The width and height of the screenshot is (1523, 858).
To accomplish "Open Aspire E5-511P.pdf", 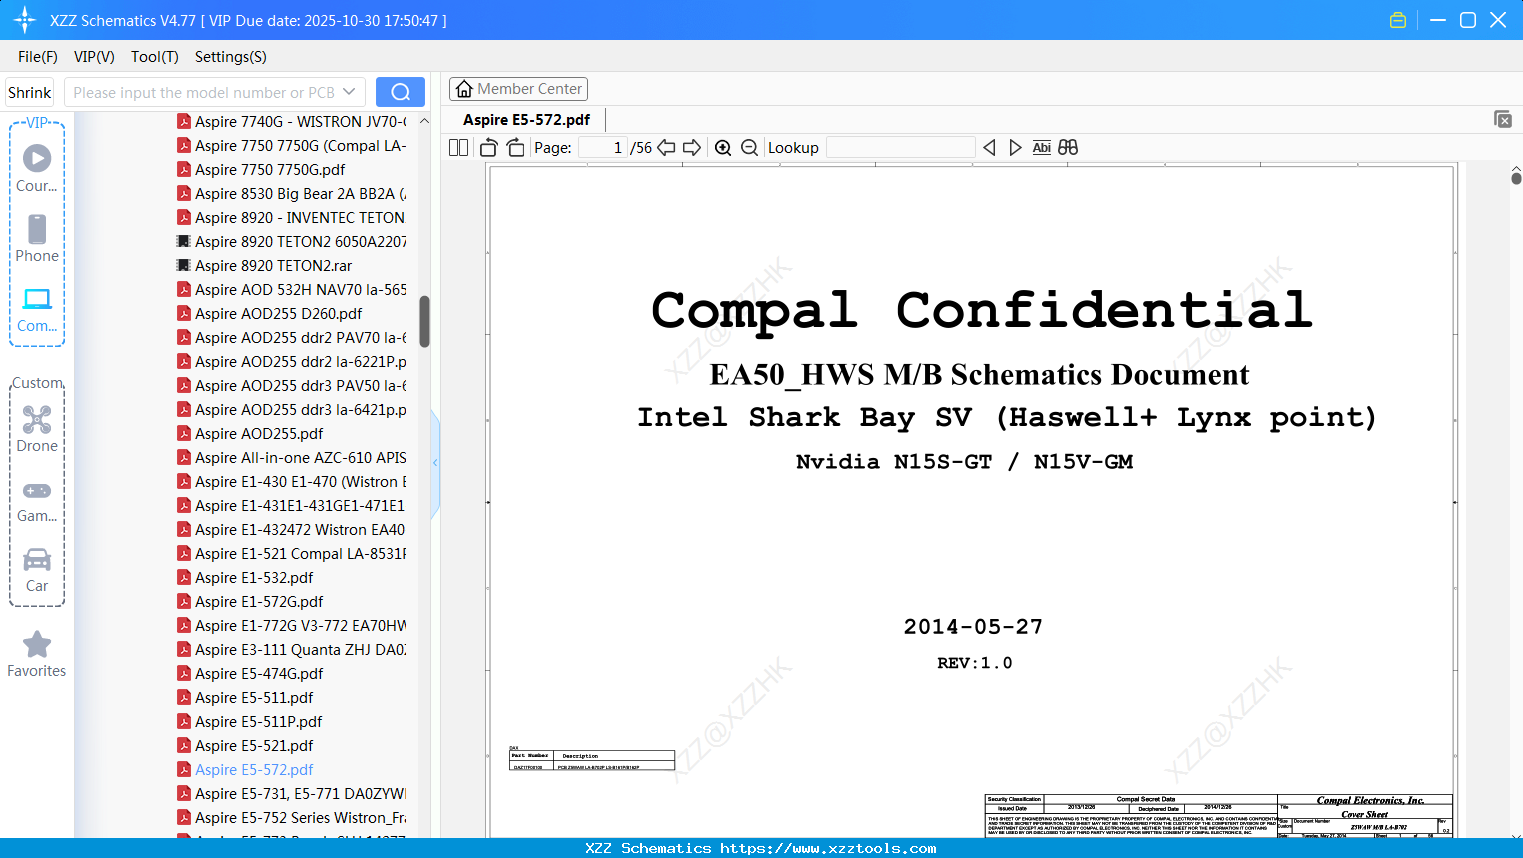I will (x=250, y=721).
